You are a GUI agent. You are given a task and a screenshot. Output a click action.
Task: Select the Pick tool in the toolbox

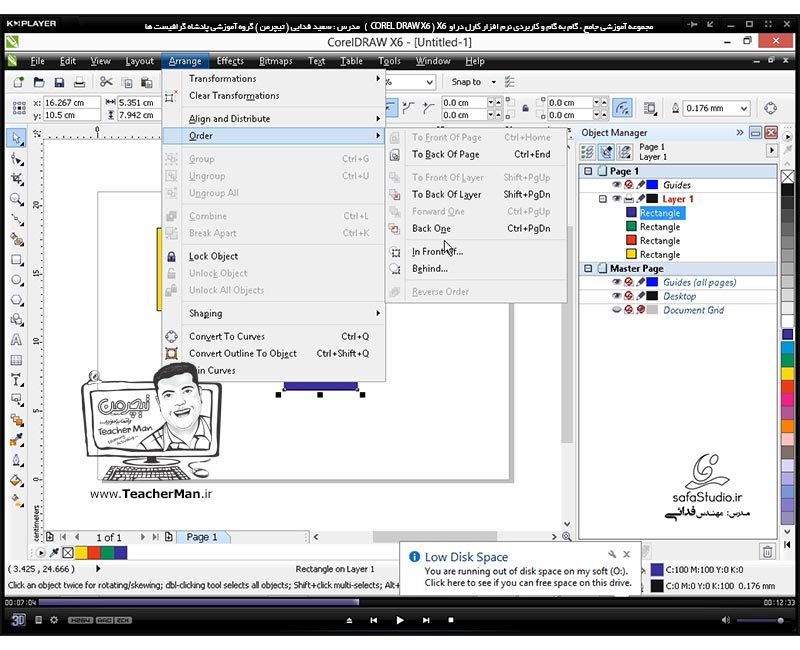[17, 138]
